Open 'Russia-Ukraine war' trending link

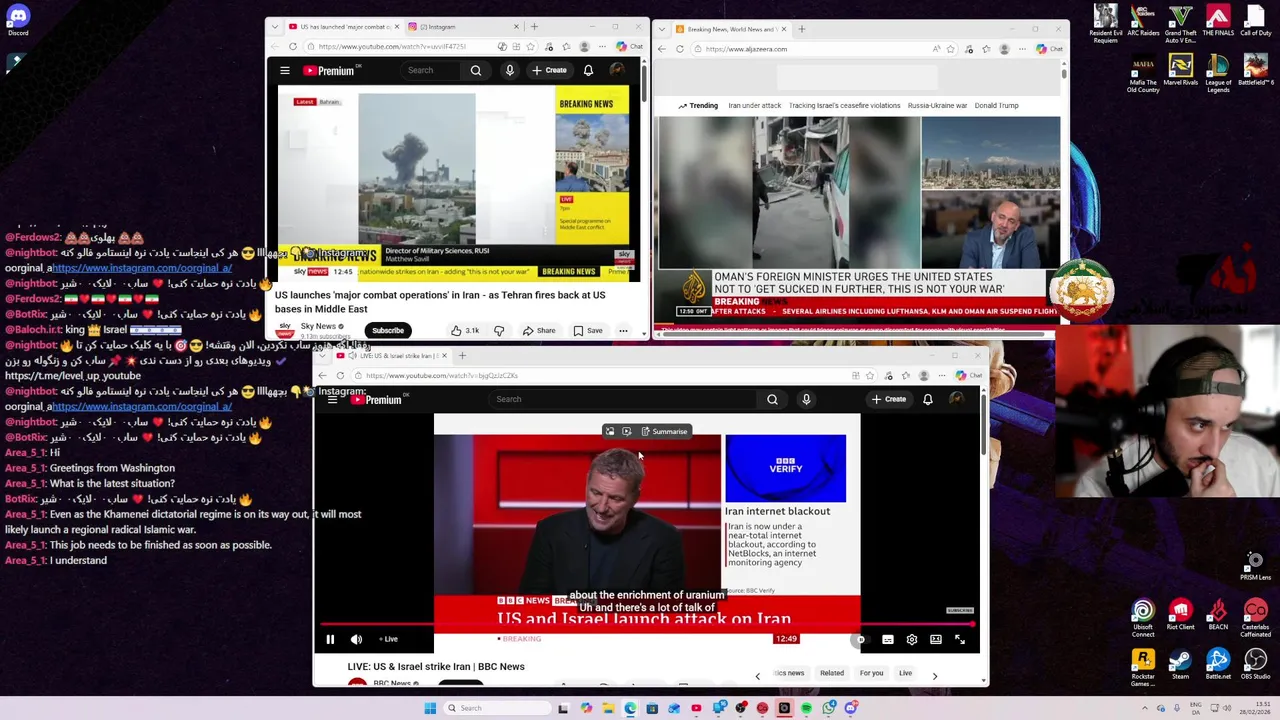pyautogui.click(x=937, y=105)
